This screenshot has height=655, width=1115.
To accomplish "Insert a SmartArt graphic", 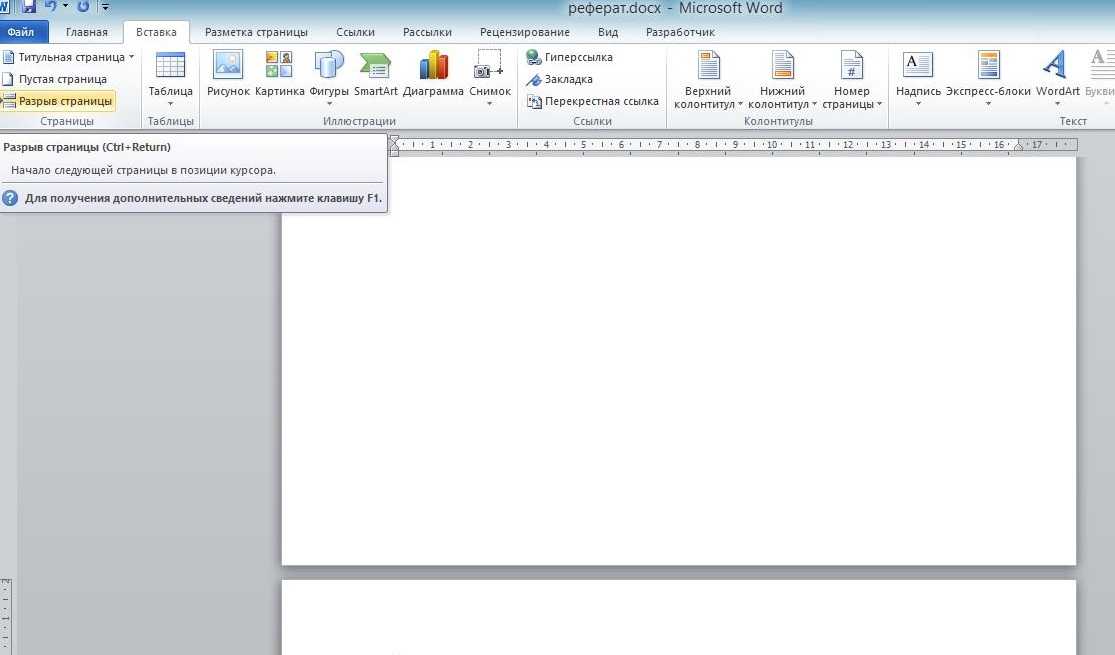I will [375, 74].
